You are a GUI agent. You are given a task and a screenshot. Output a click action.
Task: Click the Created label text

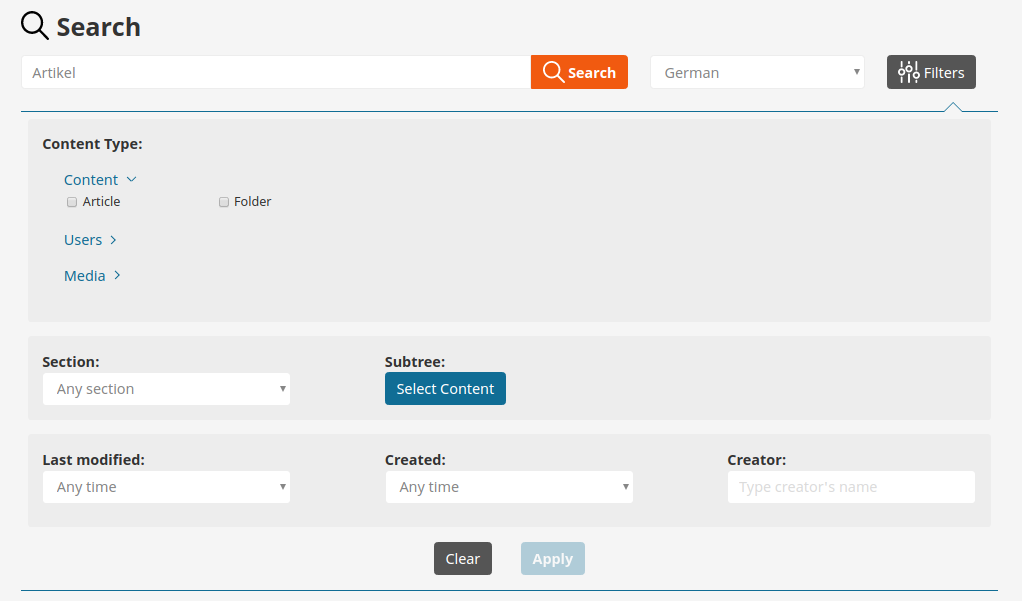pos(415,460)
